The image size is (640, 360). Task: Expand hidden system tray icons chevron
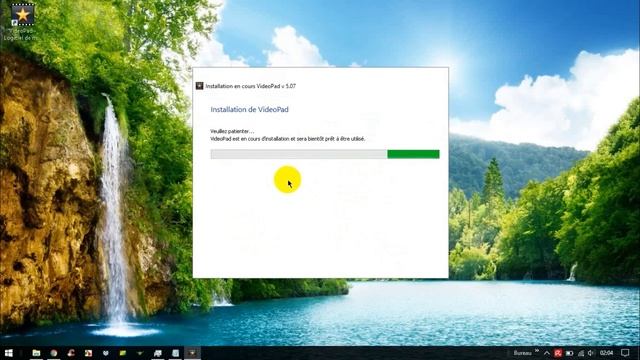(x=547, y=353)
